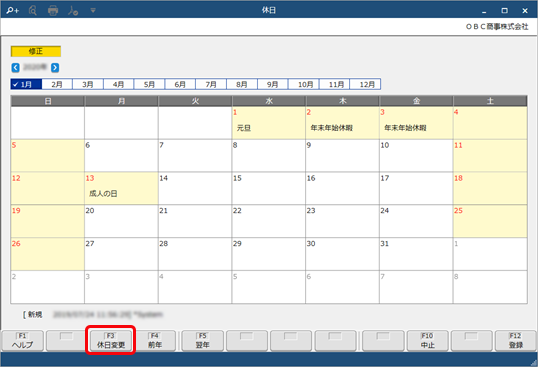Select the January 19 Sunday cell
The image size is (538, 367).
point(47,221)
